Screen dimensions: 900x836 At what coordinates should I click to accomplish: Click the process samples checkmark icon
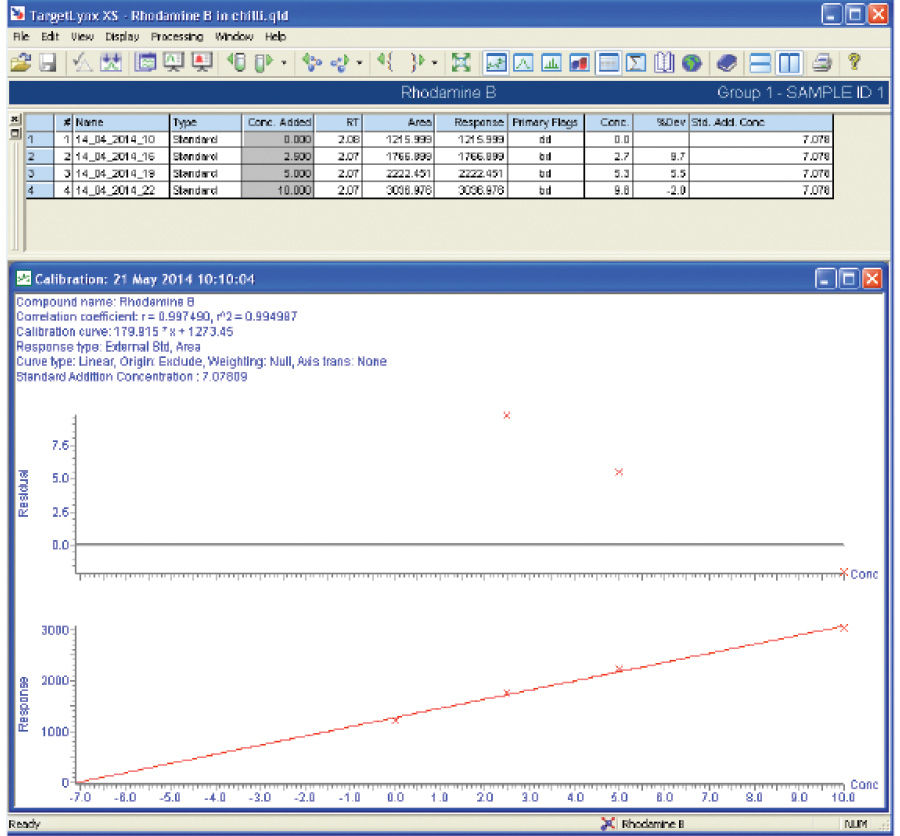pyautogui.click(x=82, y=62)
